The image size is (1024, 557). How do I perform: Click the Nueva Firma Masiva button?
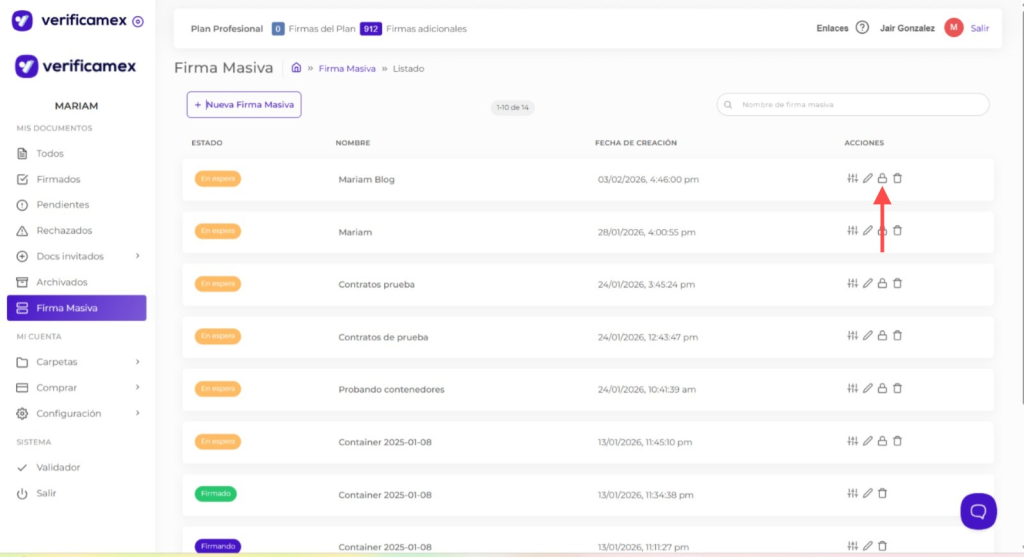(244, 104)
